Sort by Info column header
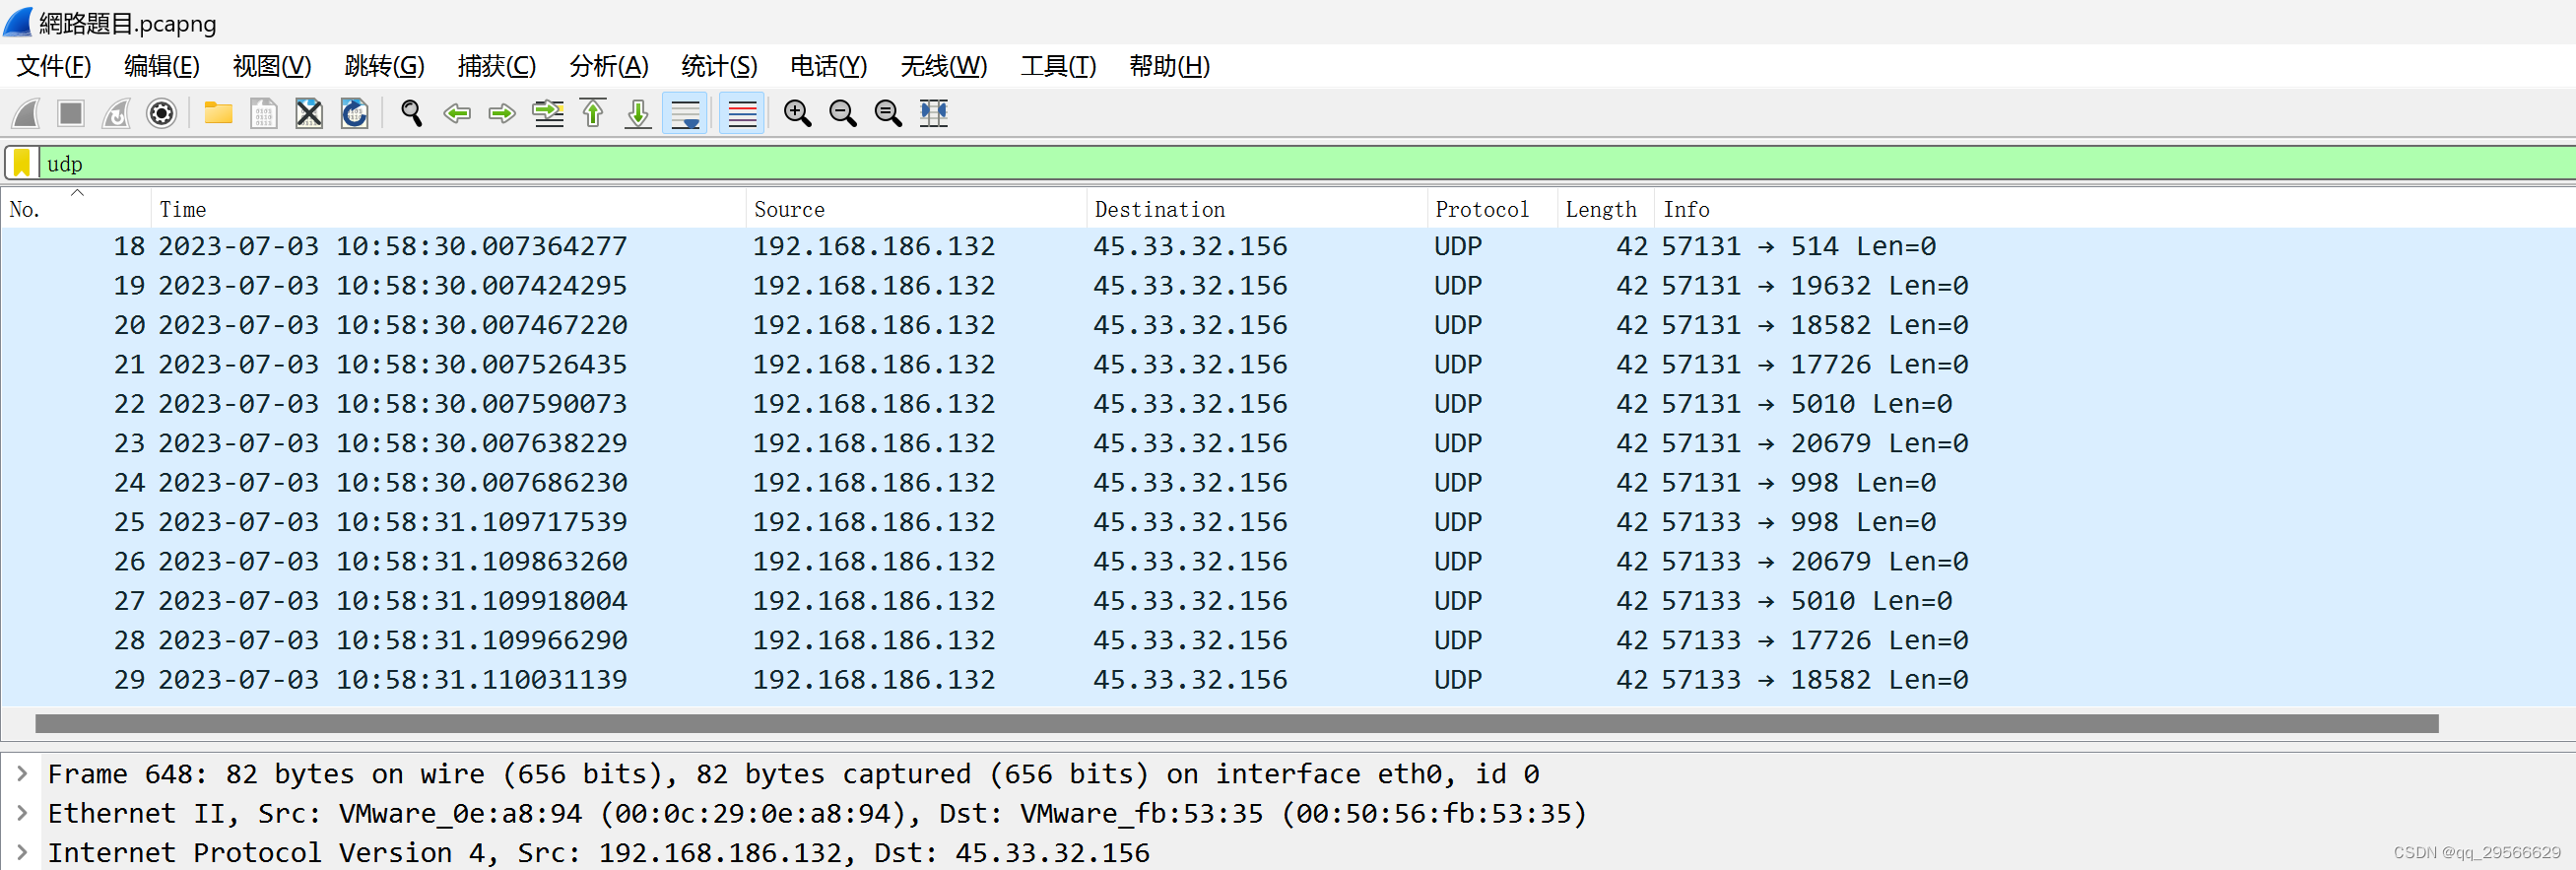Screen dimensions: 2576x870 tap(2114, 209)
